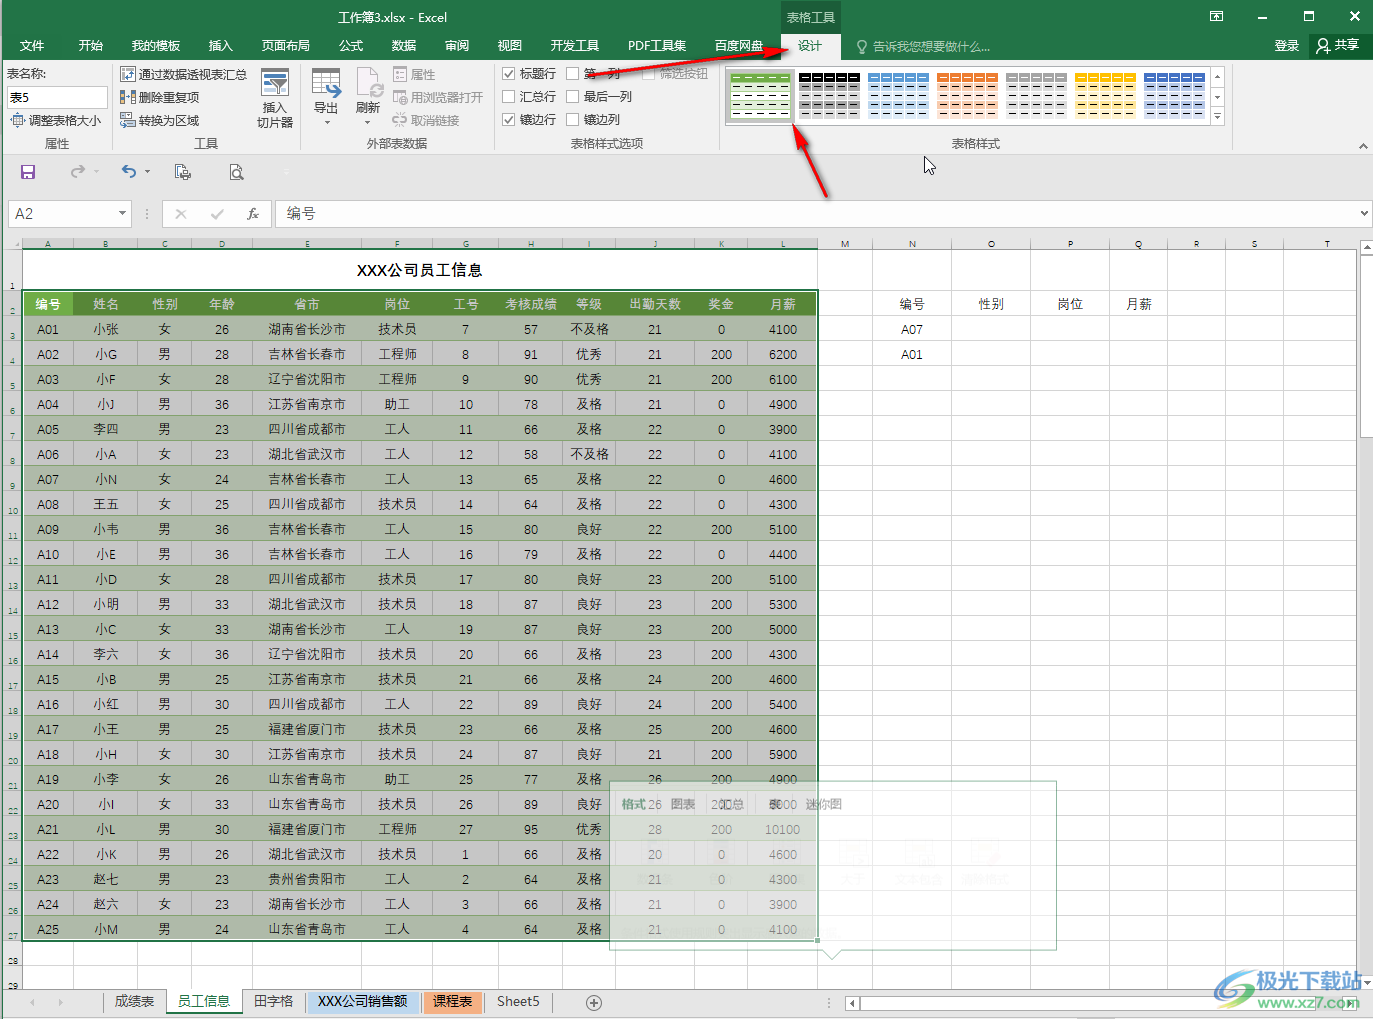Click Insert Slicer (插入切片器) icon
Image resolution: width=1373 pixels, height=1019 pixels.
[x=275, y=98]
